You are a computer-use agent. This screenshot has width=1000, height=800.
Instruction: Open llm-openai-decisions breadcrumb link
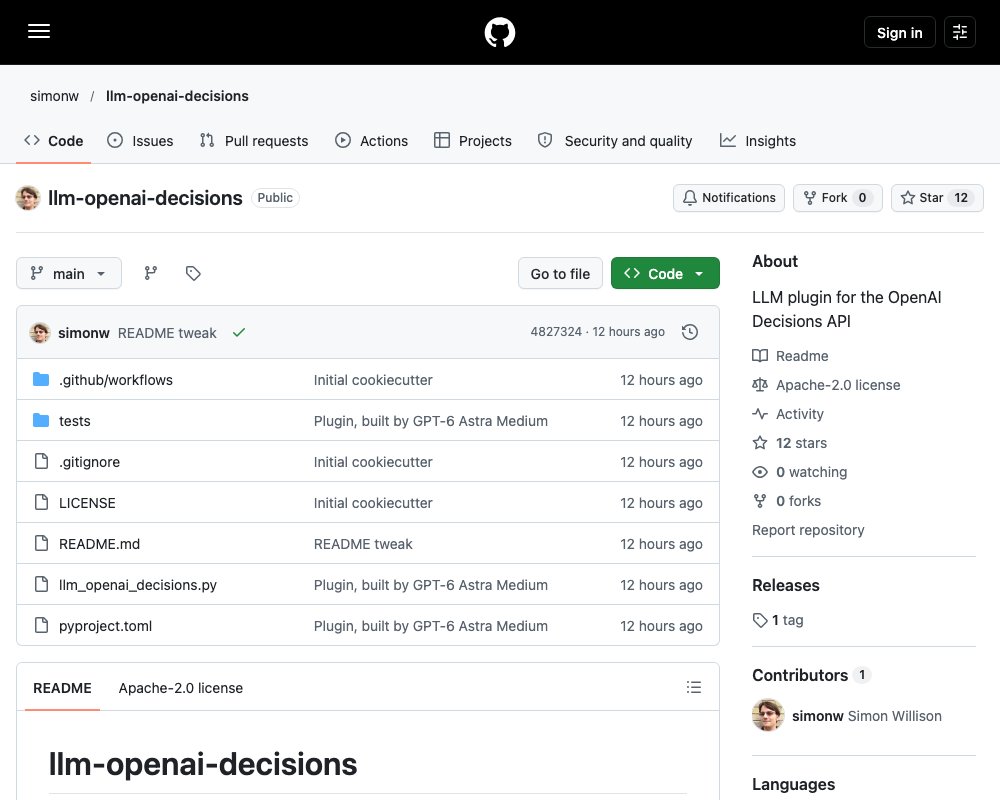pos(177,96)
